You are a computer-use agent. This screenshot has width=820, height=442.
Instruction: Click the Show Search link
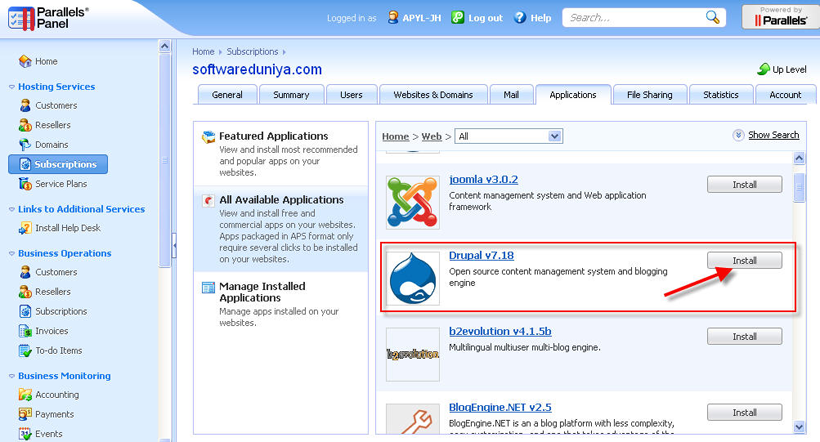click(x=773, y=135)
